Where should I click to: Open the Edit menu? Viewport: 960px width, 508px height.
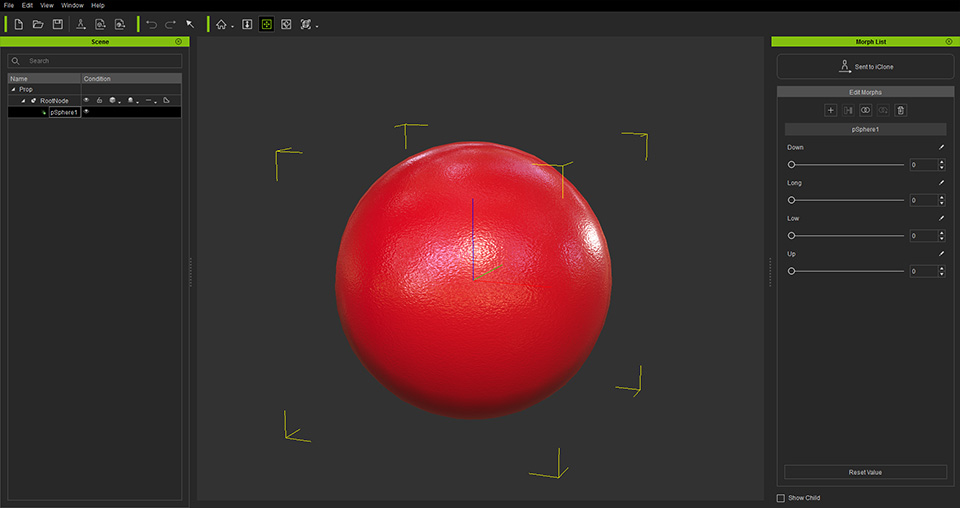[28, 5]
